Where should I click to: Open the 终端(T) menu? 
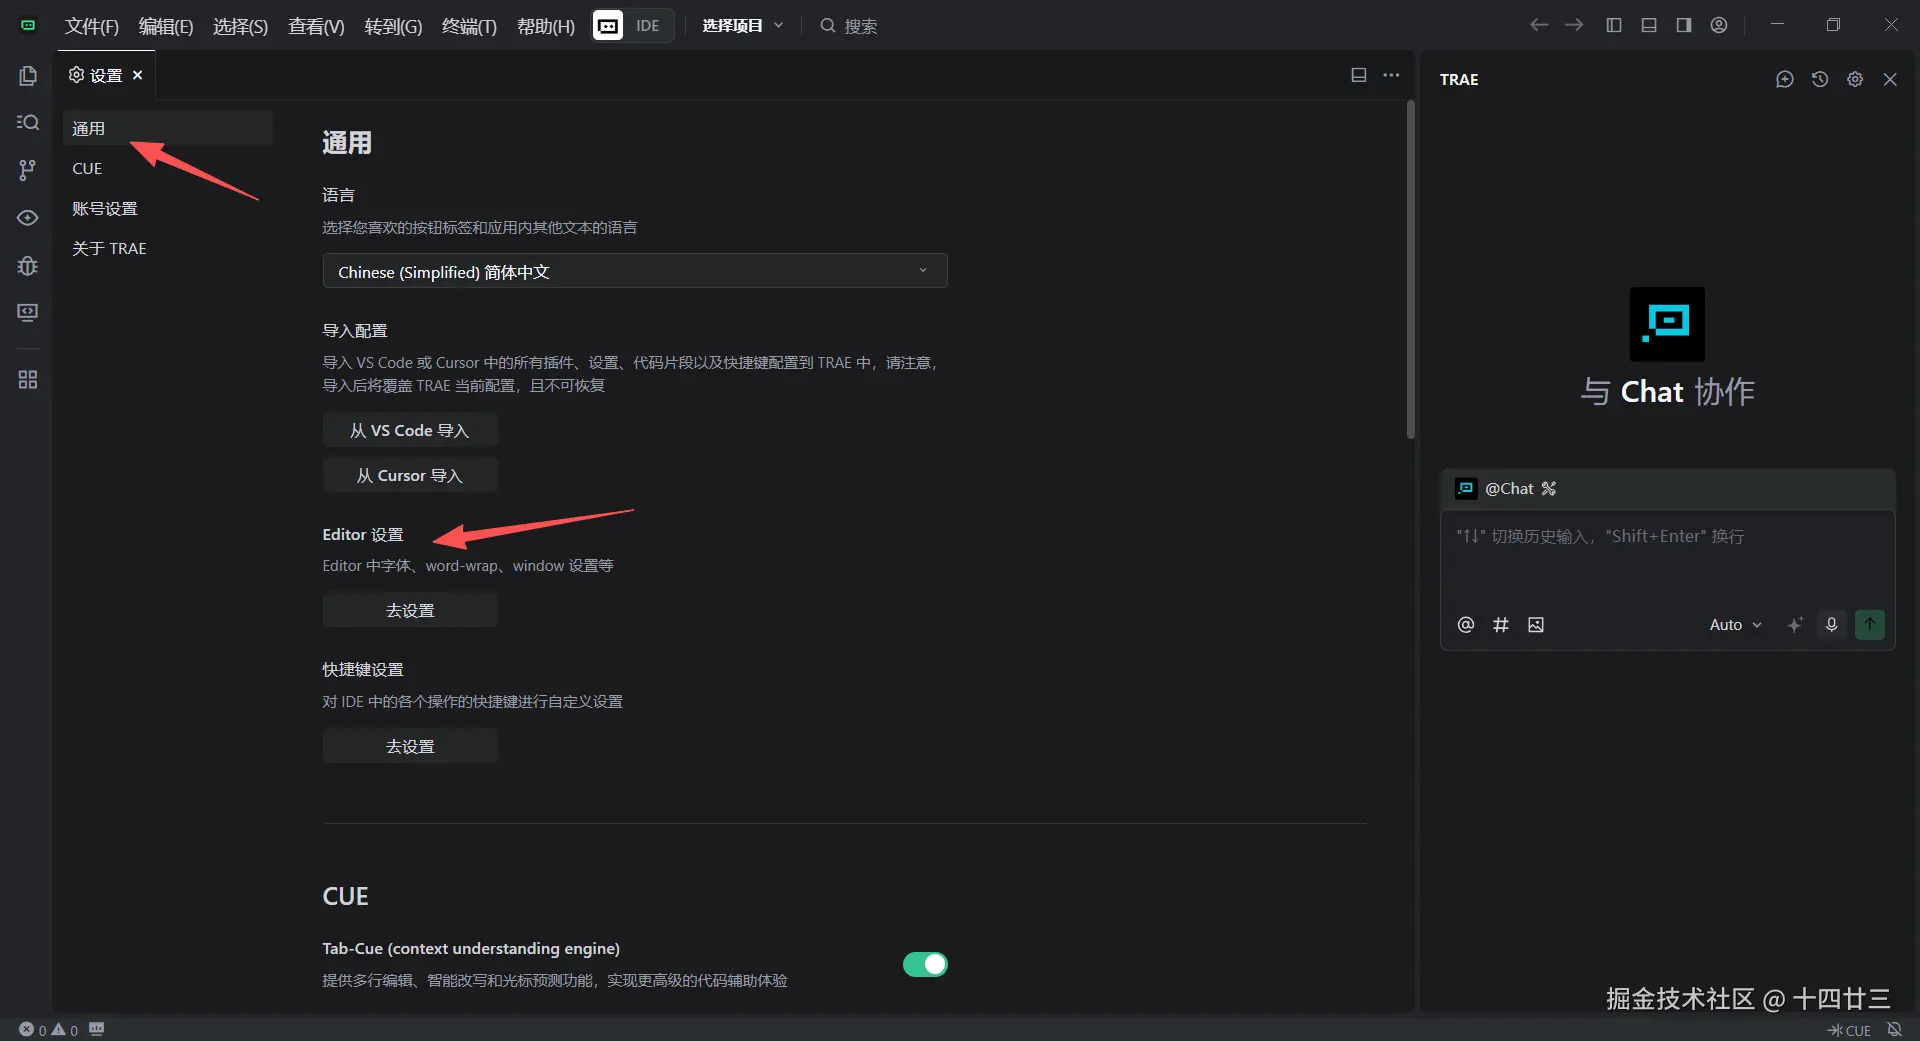(x=469, y=26)
